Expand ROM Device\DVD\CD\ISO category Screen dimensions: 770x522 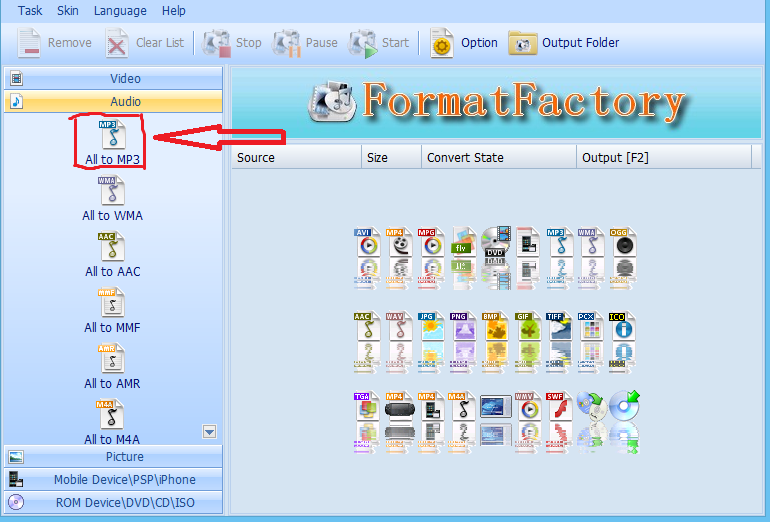(113, 502)
